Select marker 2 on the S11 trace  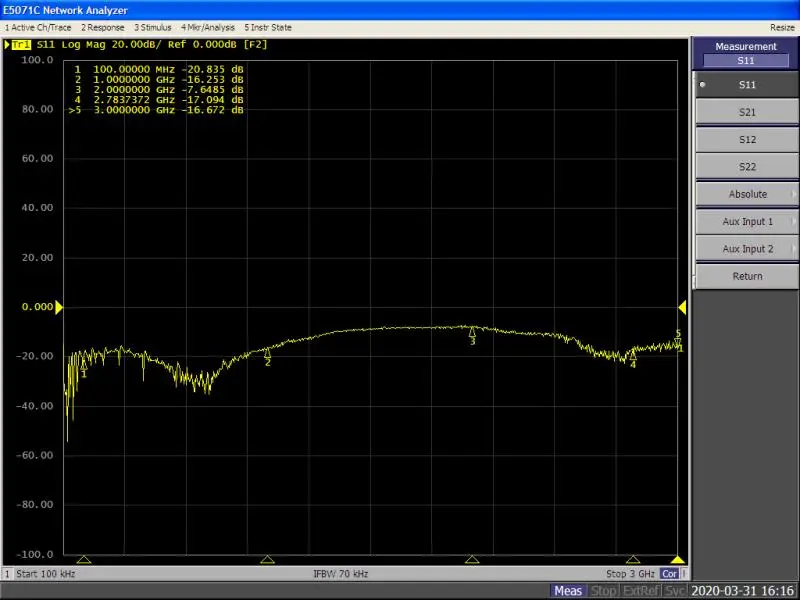[268, 353]
